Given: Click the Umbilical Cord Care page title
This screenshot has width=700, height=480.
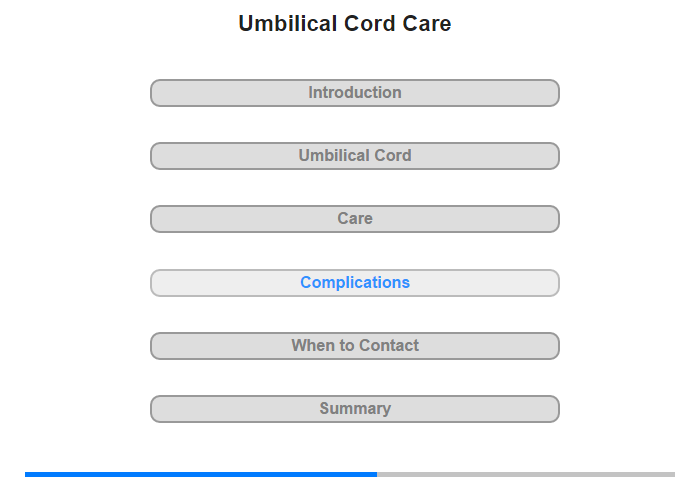Looking at the screenshot, I should pyautogui.click(x=345, y=24).
